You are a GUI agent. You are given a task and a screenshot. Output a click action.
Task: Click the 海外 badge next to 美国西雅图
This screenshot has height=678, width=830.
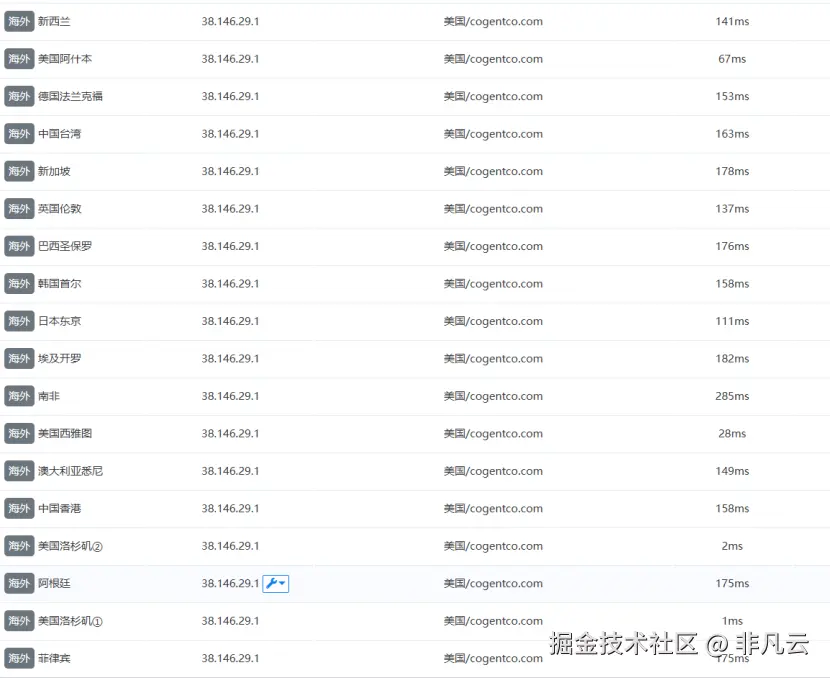(x=19, y=433)
